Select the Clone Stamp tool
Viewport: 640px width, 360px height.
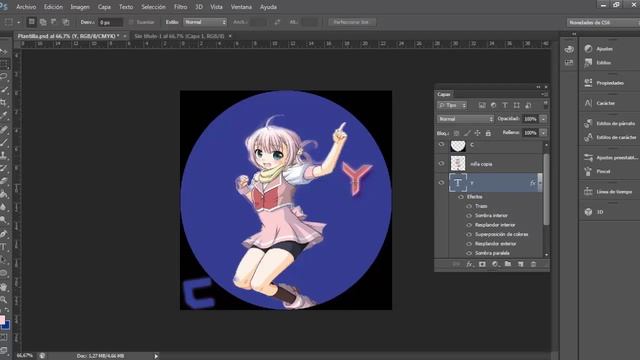tap(4, 155)
